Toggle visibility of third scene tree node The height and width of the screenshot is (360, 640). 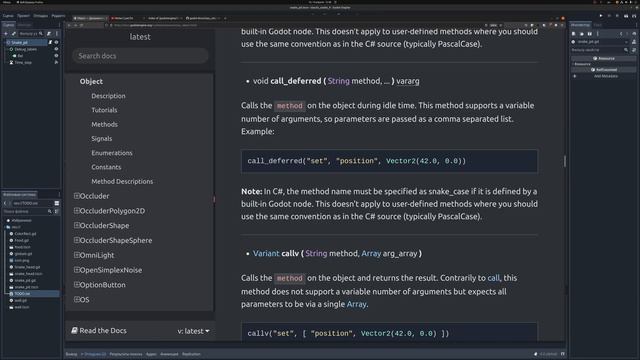pyautogui.click(x=56, y=56)
